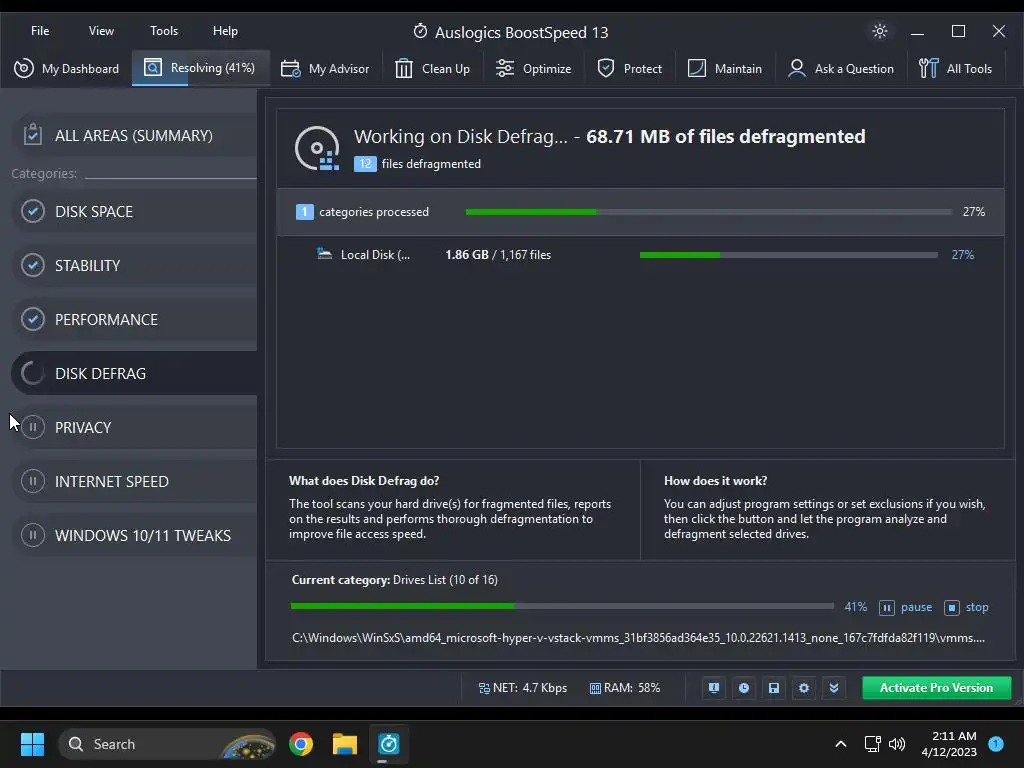Open the Windows Start menu
The image size is (1024, 768).
coord(32,744)
